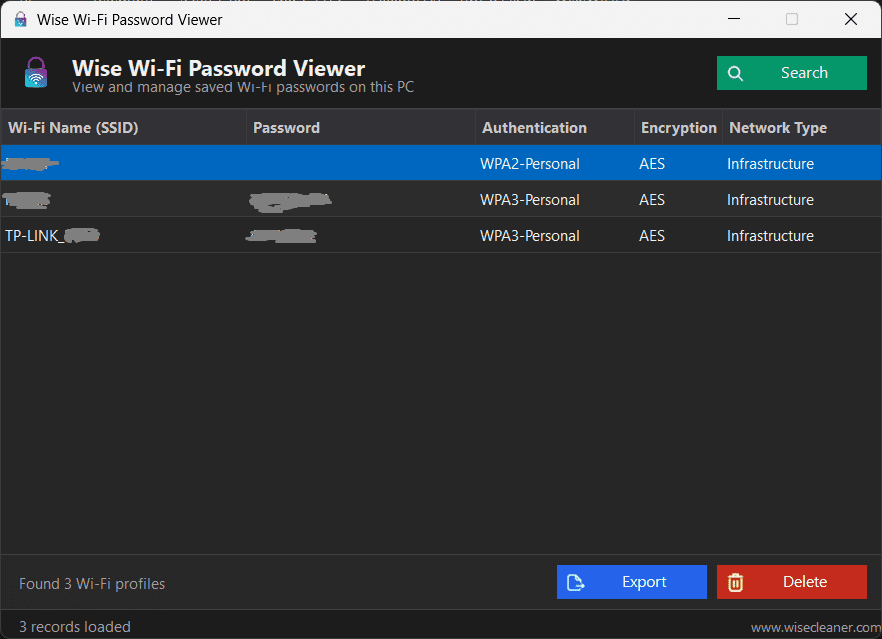Viewport: 882px width, 639px height.
Task: Click the trash can icon beside Delete
Action: [735, 582]
